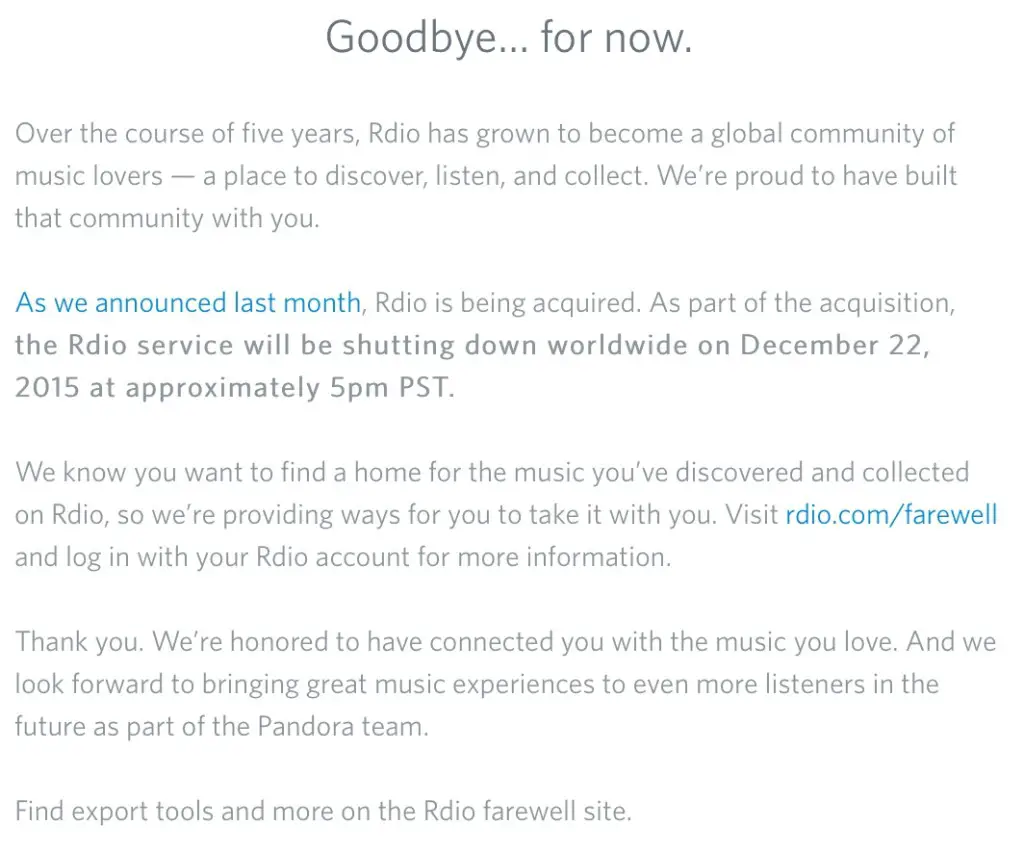The image size is (1024, 853).
Task: Click the paragraph starting 'We know you want'
Action: click(506, 515)
